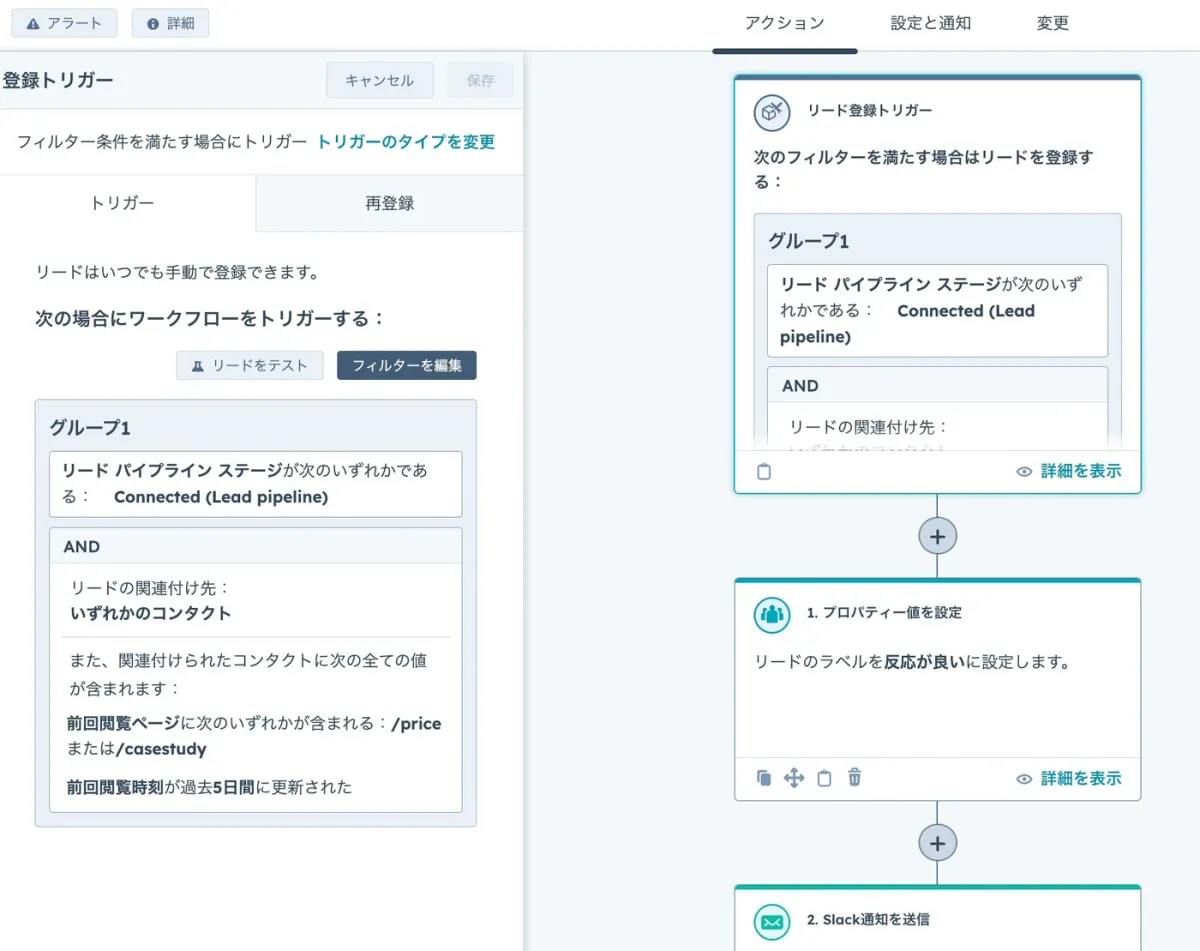Image resolution: width=1200 pixels, height=951 pixels.
Task: Switch to the 変更 tab
Action: pyautogui.click(x=1051, y=21)
